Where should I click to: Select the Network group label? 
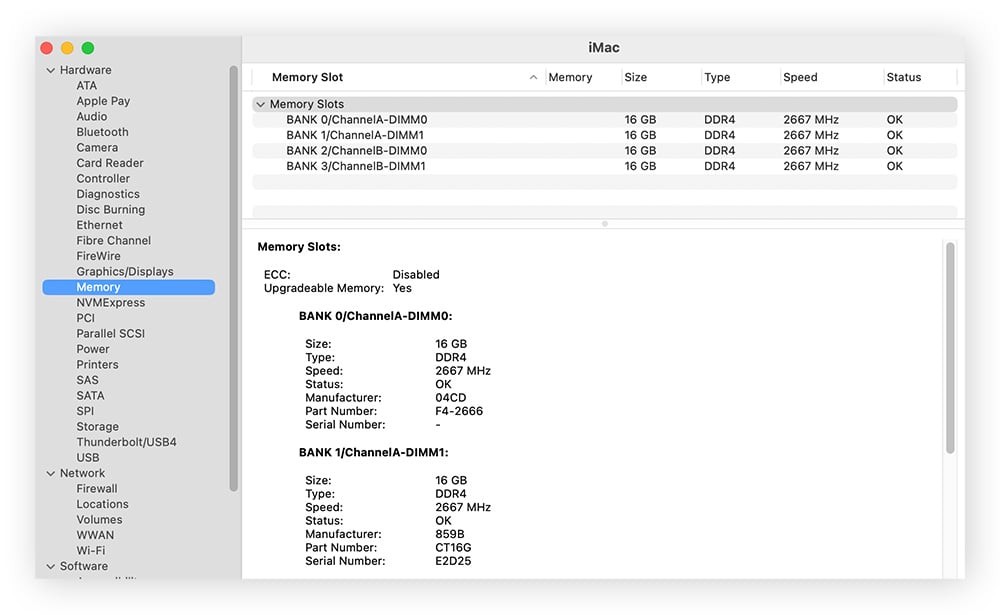pos(82,473)
